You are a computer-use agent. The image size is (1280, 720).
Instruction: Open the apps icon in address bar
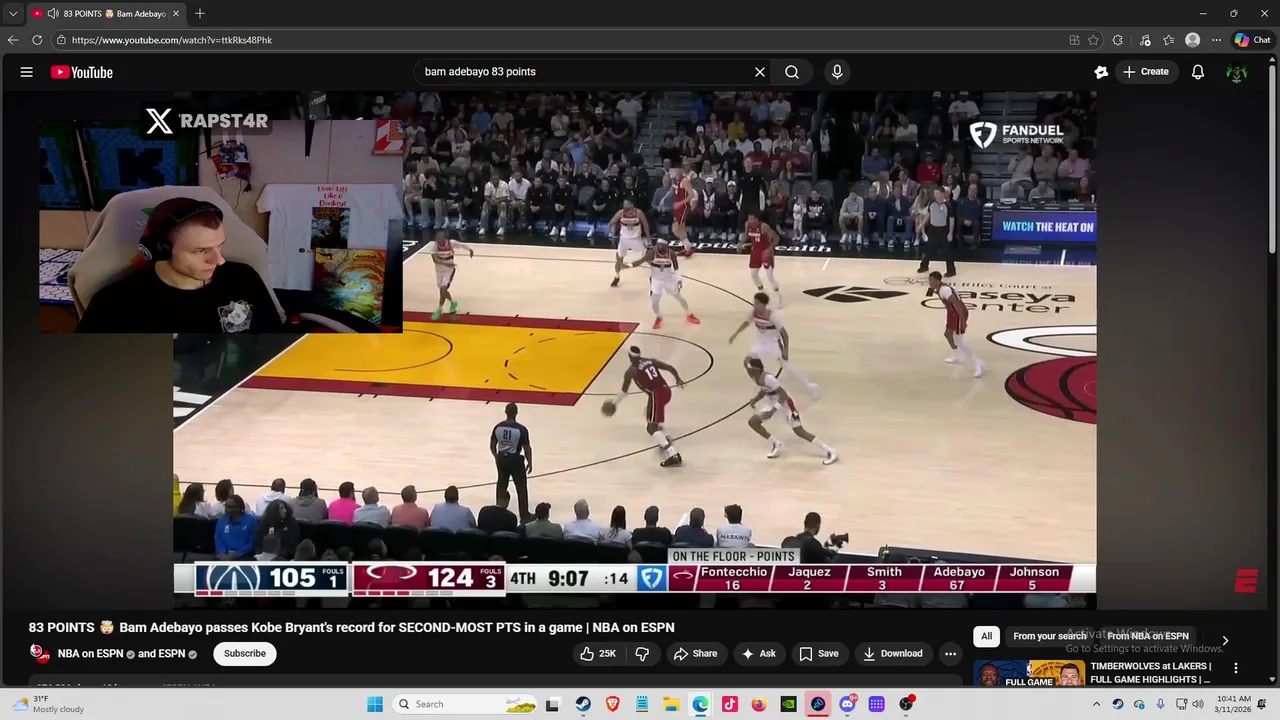[x=1074, y=40]
